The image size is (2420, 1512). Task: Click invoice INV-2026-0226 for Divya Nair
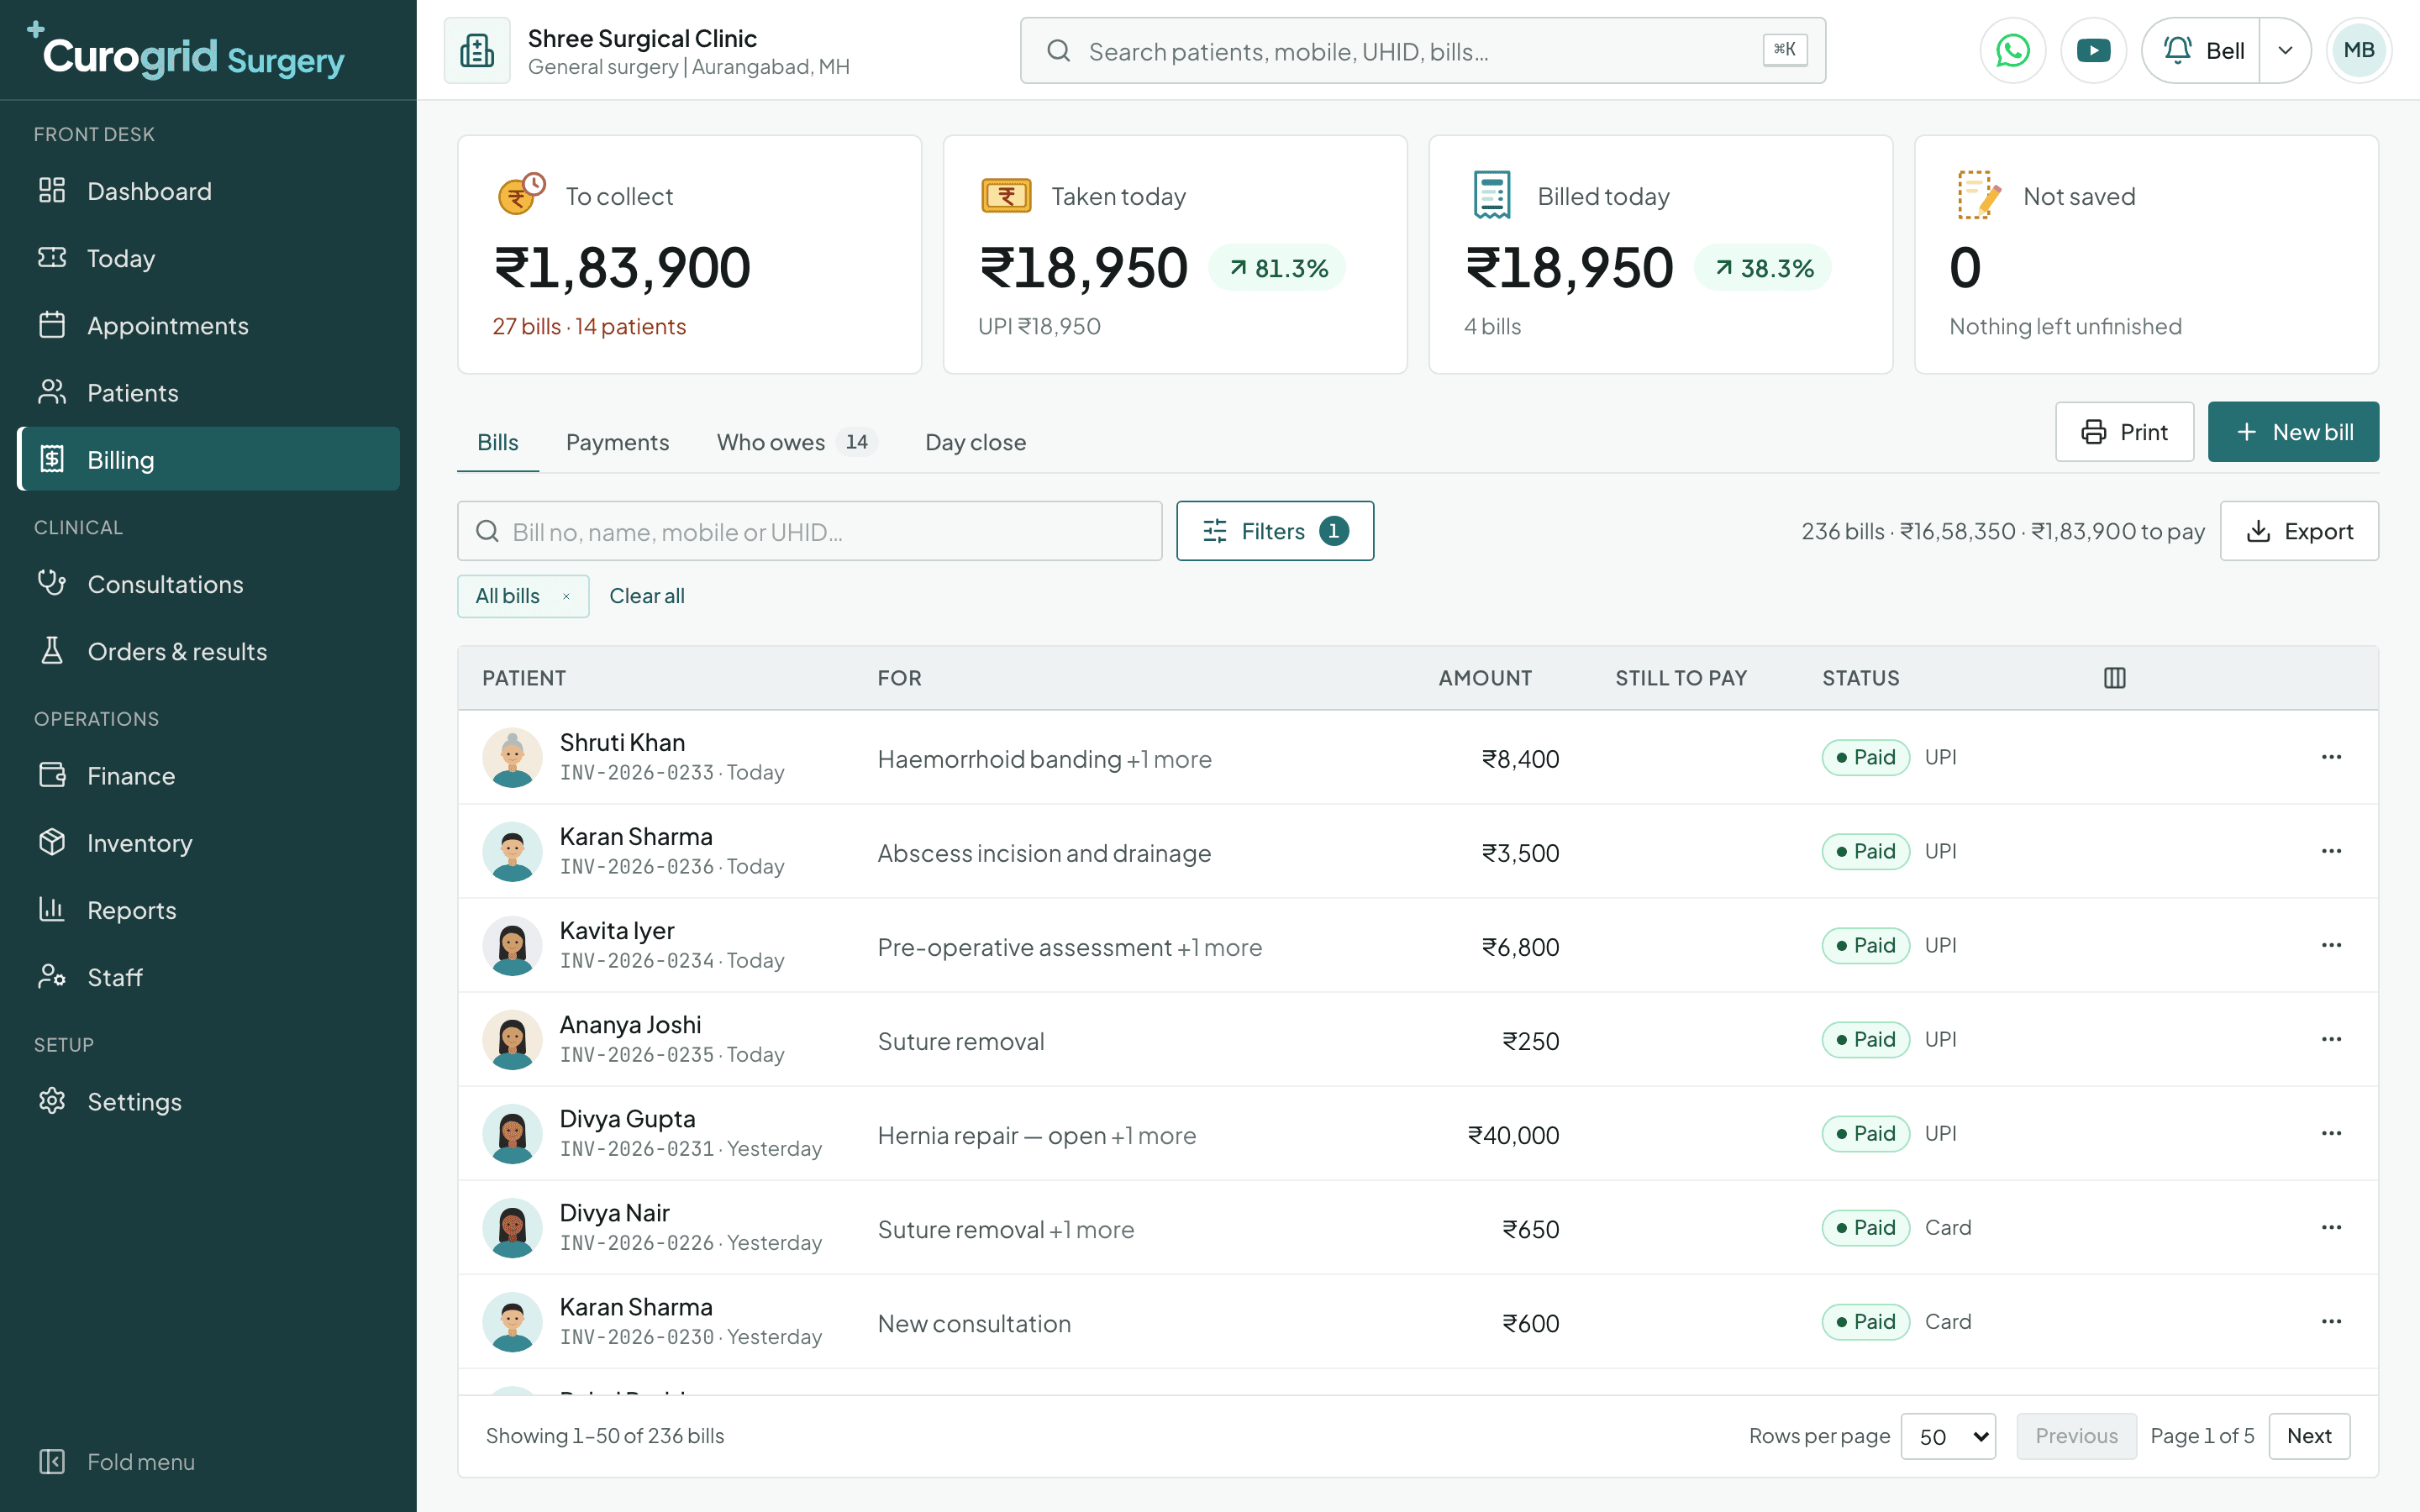click(636, 1243)
